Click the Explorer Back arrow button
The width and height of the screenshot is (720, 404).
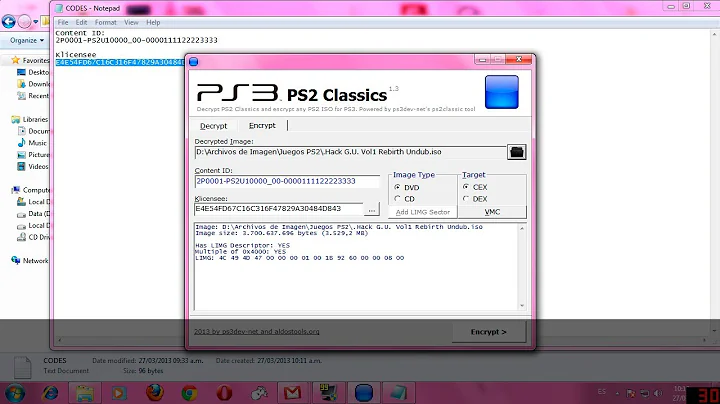8,22
